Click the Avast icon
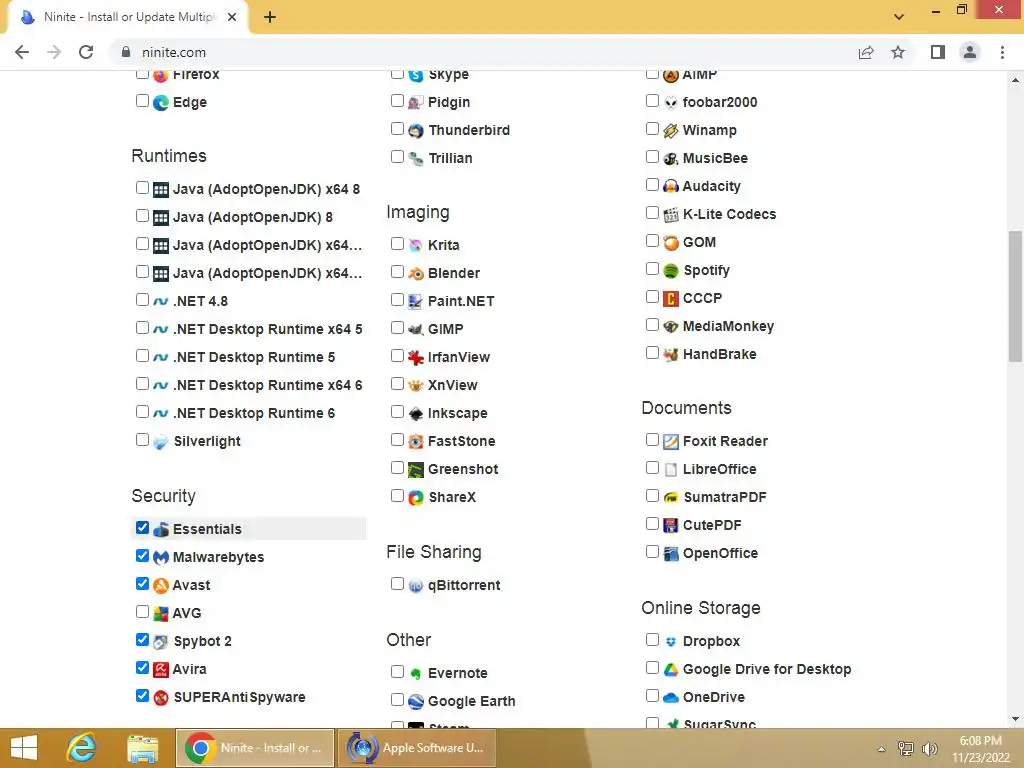1024x768 pixels. point(161,586)
